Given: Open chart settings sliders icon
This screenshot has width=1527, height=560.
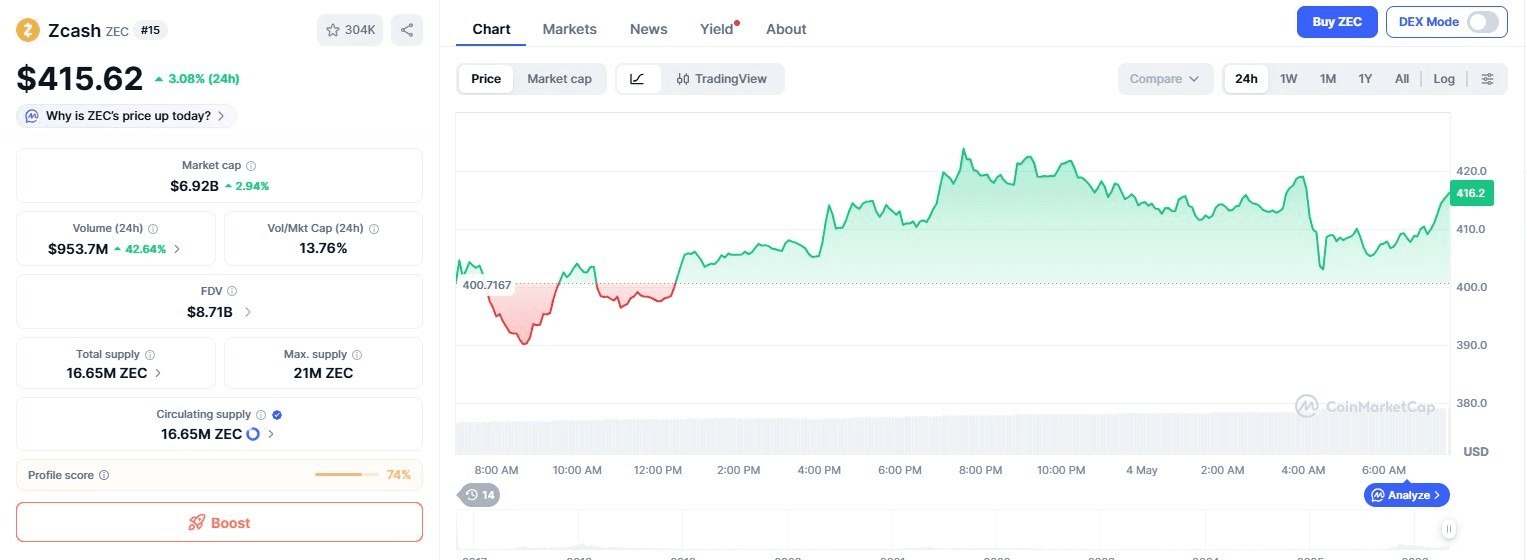Looking at the screenshot, I should click(x=1488, y=79).
